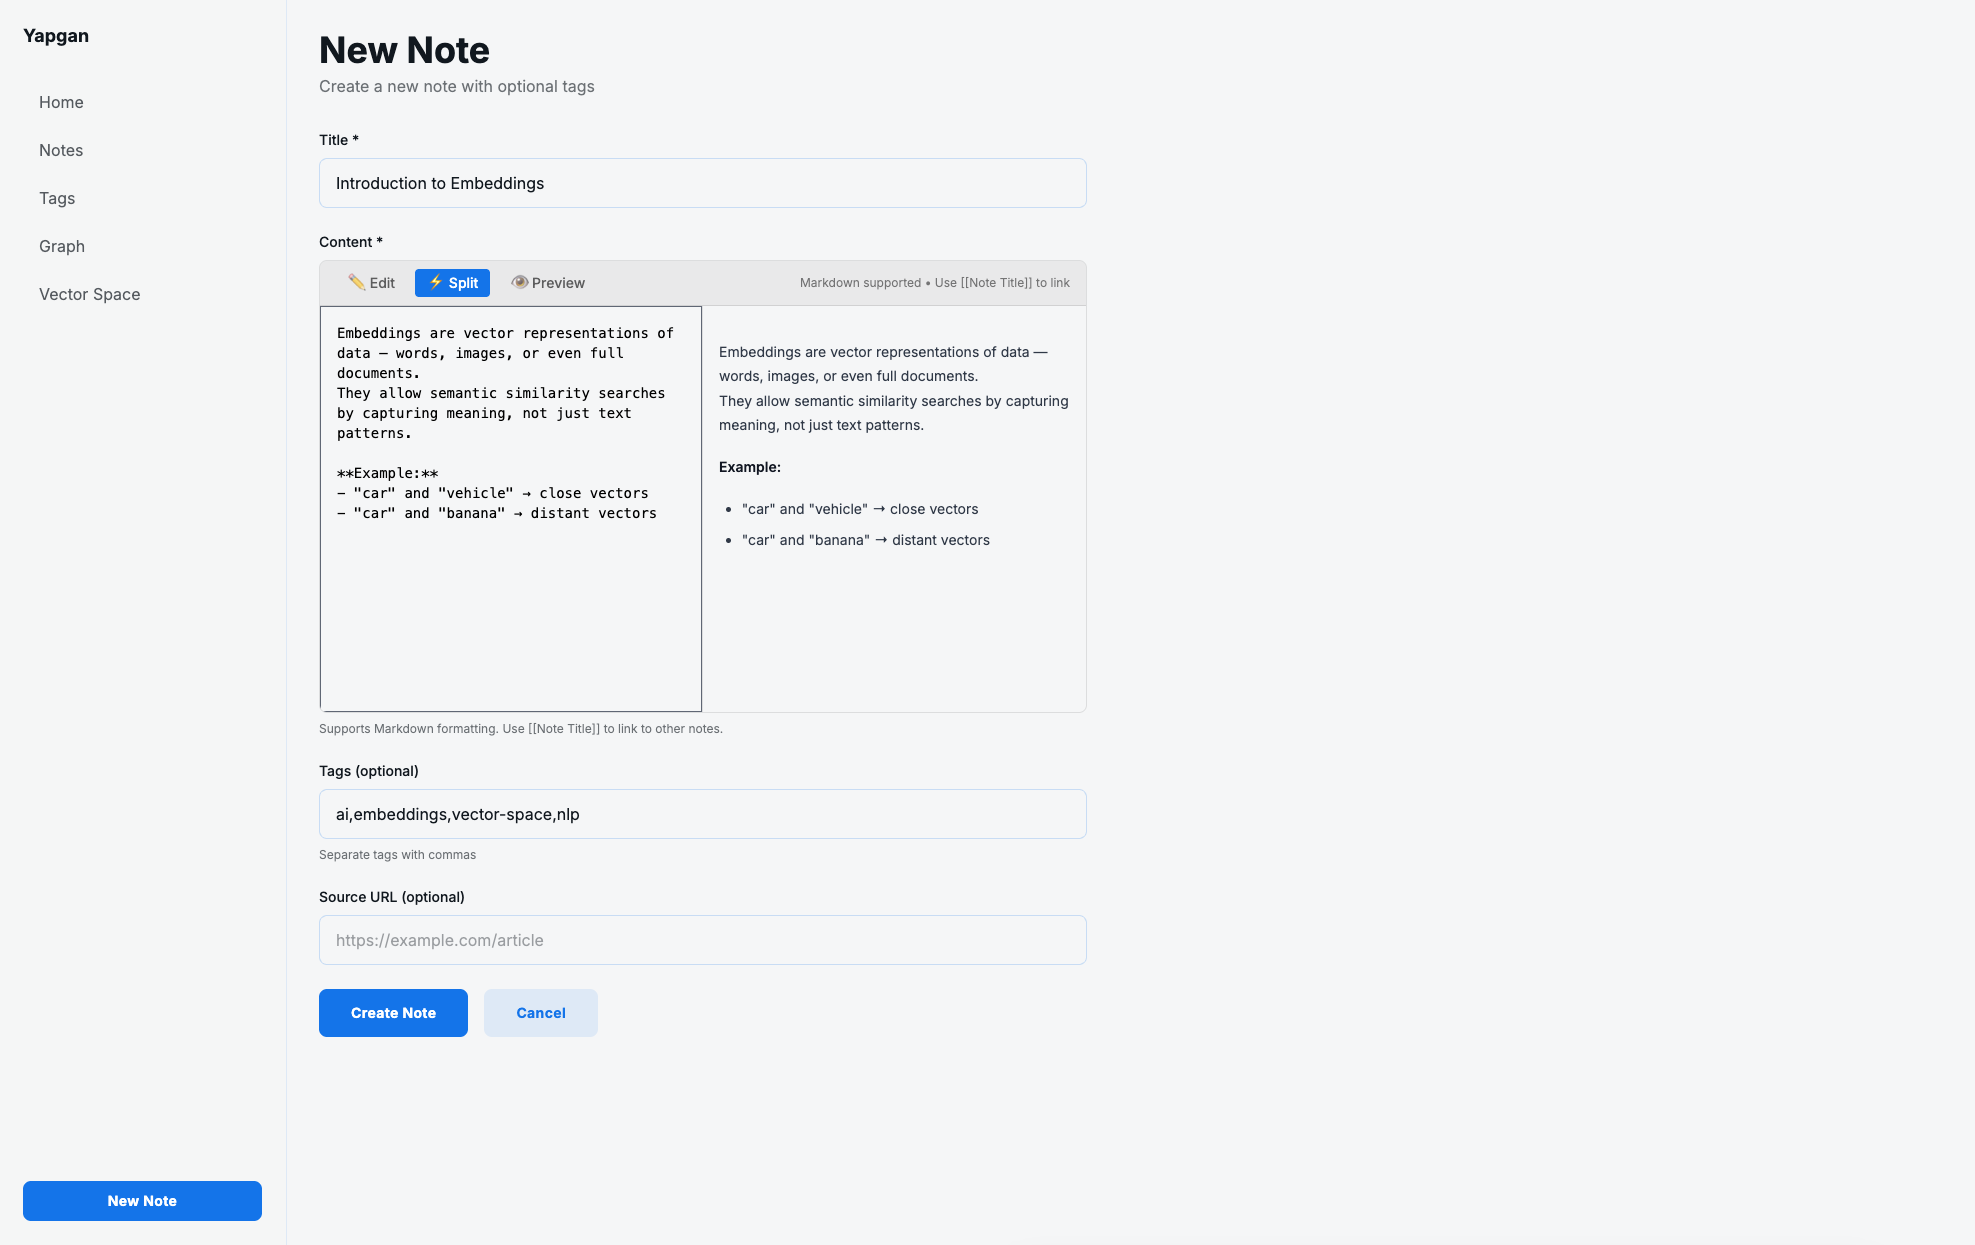Go to Notes page
The height and width of the screenshot is (1245, 1975).
(61, 150)
